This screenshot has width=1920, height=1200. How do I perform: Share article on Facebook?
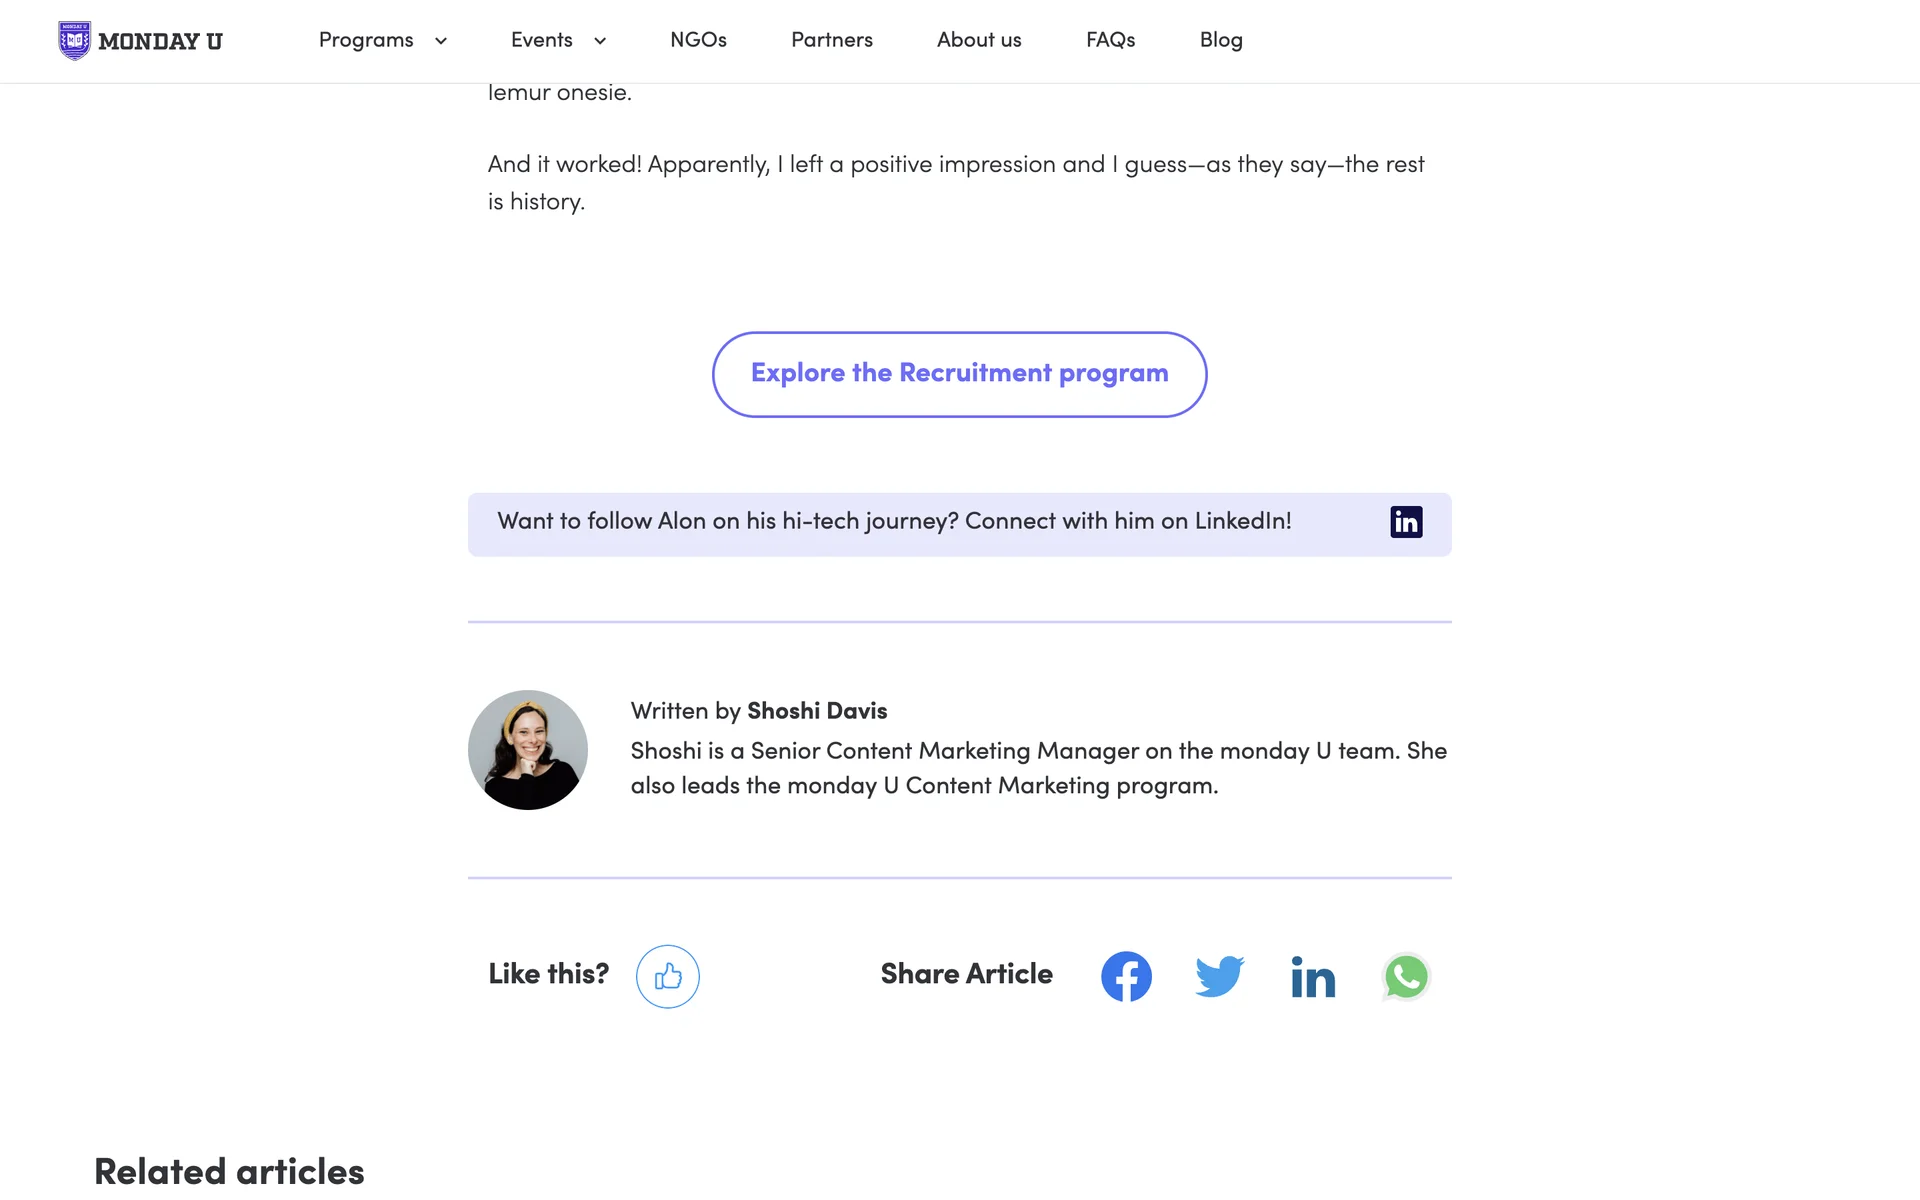(1126, 976)
